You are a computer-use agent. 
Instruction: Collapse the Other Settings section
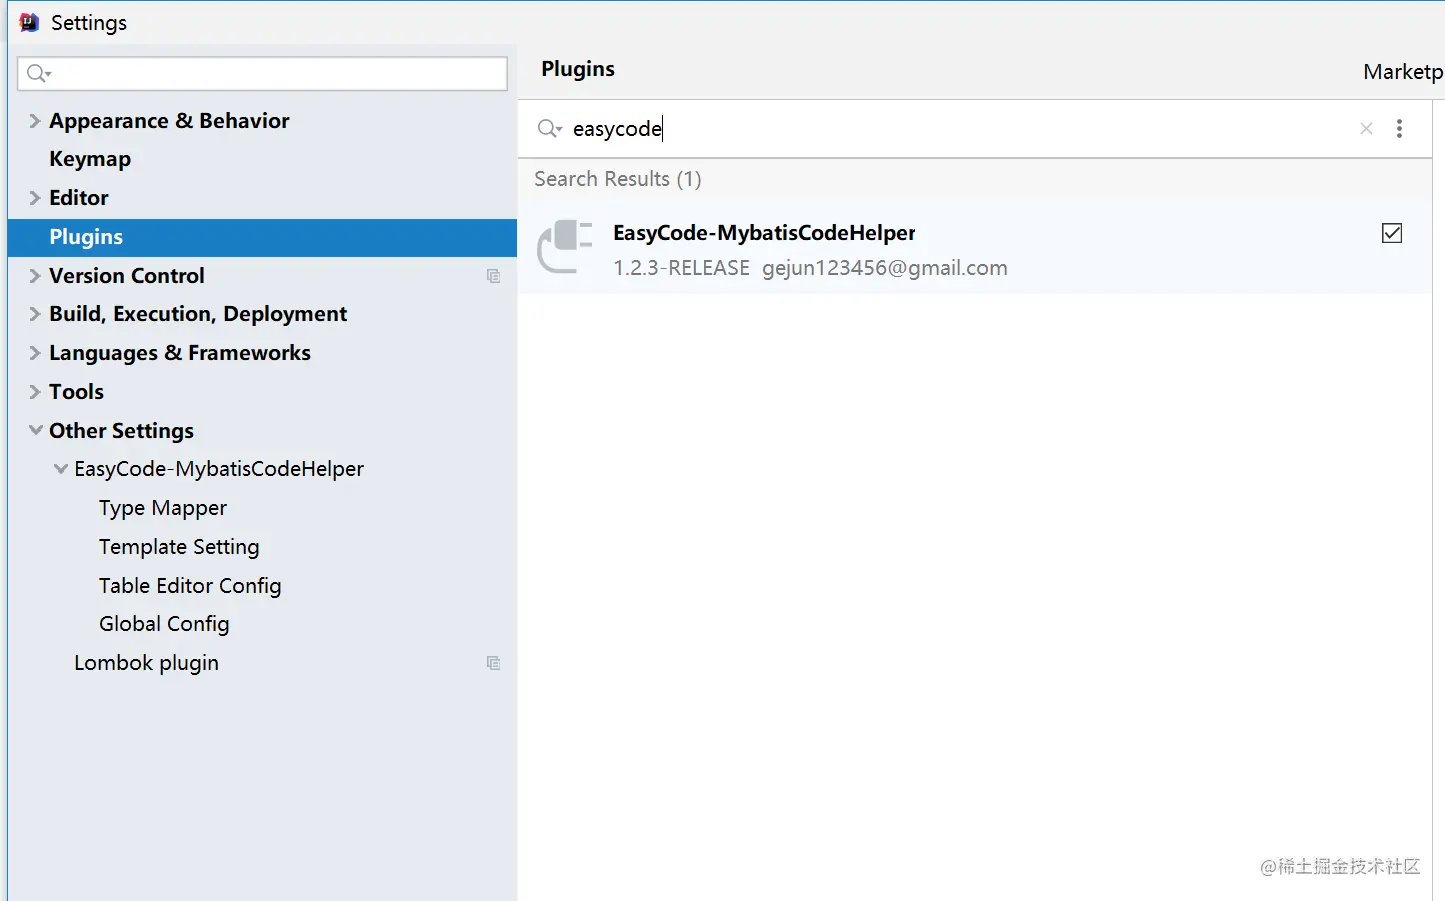pyautogui.click(x=35, y=430)
